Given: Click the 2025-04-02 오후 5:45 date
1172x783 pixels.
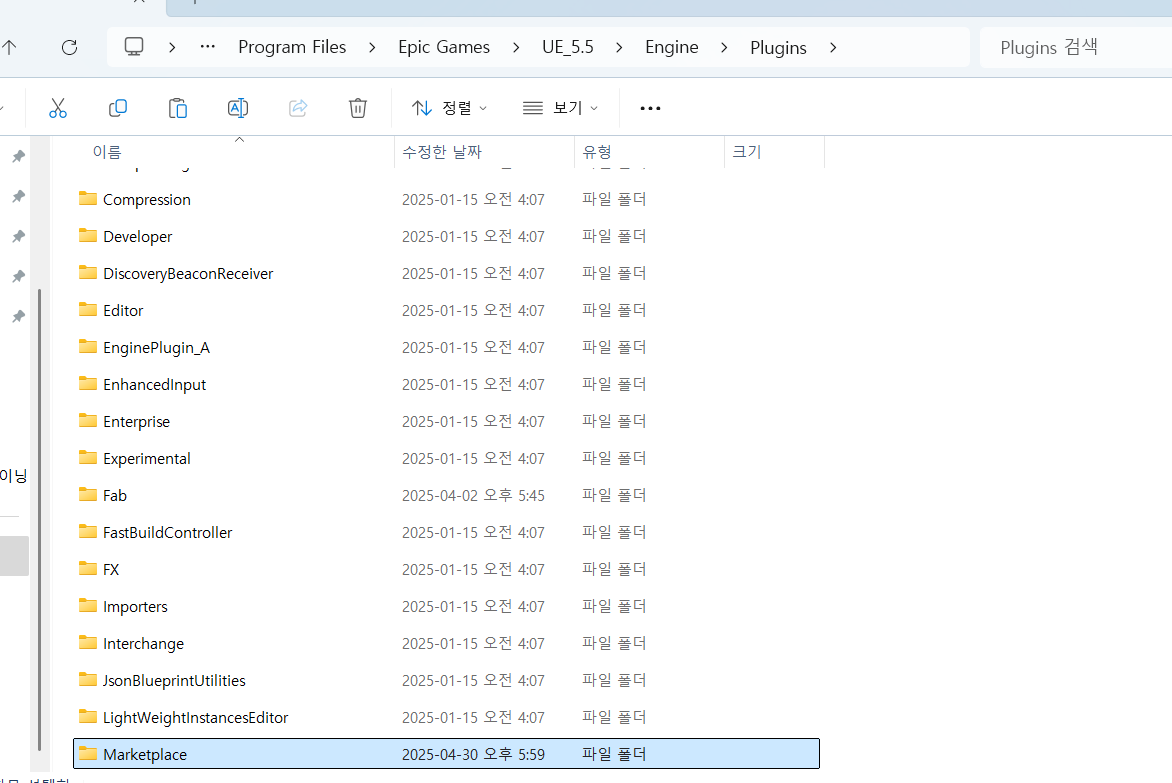Looking at the screenshot, I should (473, 495).
